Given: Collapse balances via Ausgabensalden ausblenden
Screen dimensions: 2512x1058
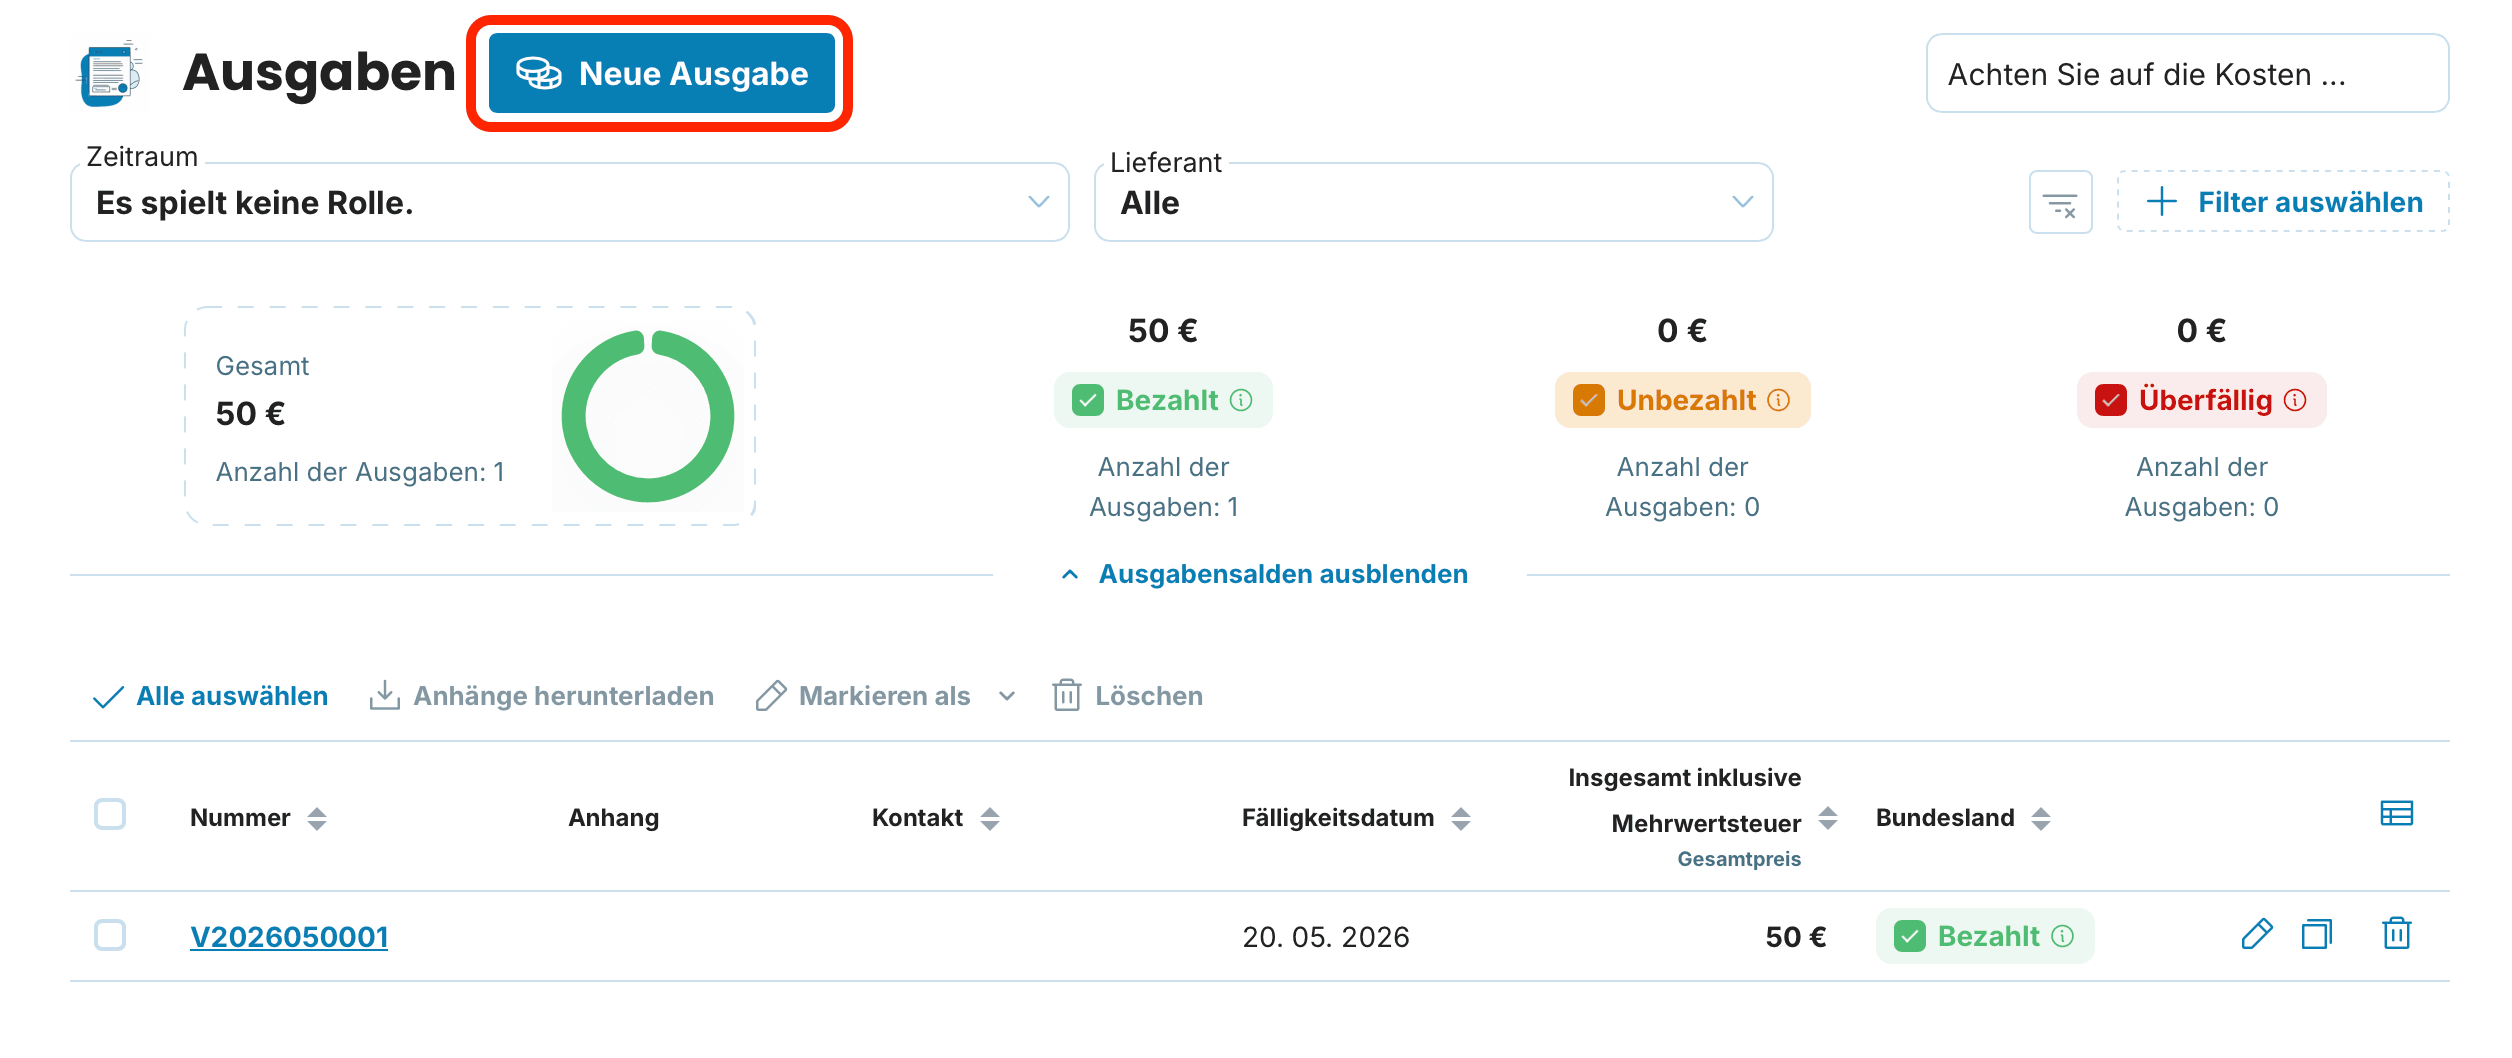Looking at the screenshot, I should 1264,574.
